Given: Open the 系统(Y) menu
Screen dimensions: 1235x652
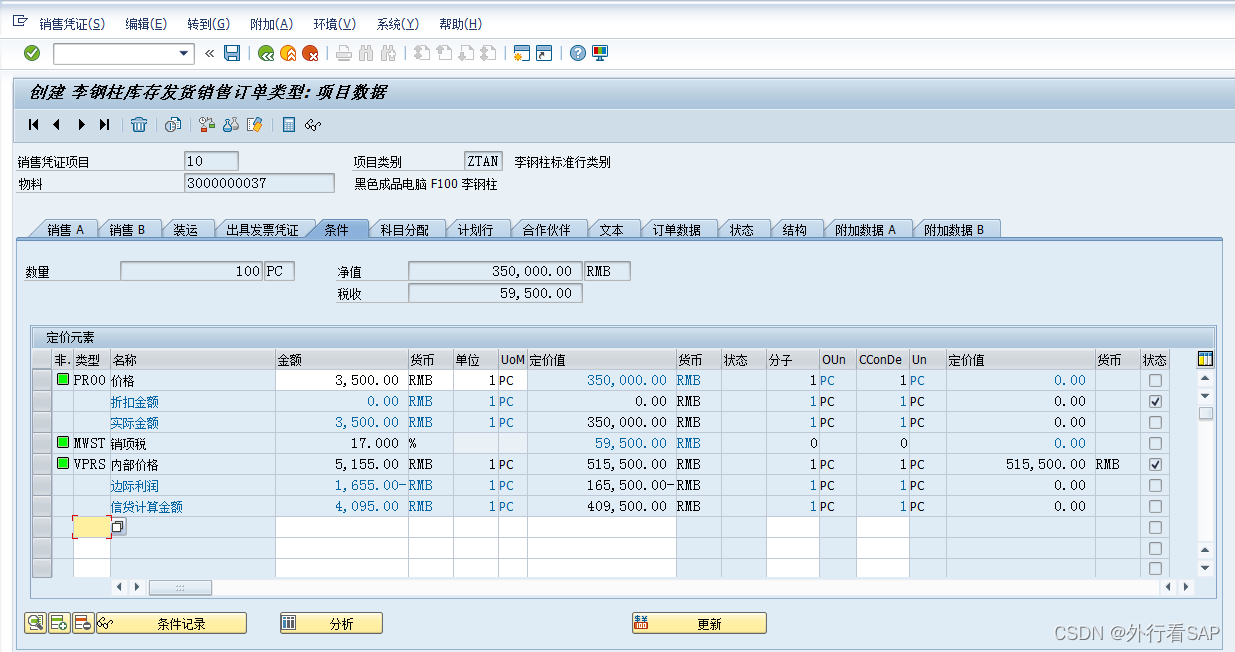Looking at the screenshot, I should 397,24.
